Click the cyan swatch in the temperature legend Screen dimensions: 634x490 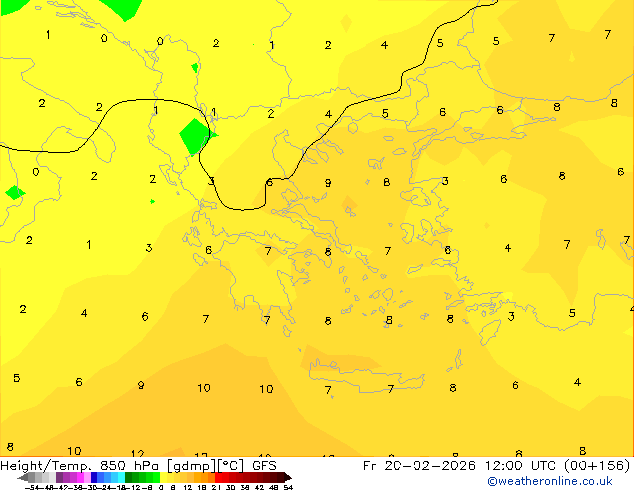pyautogui.click(x=121, y=477)
